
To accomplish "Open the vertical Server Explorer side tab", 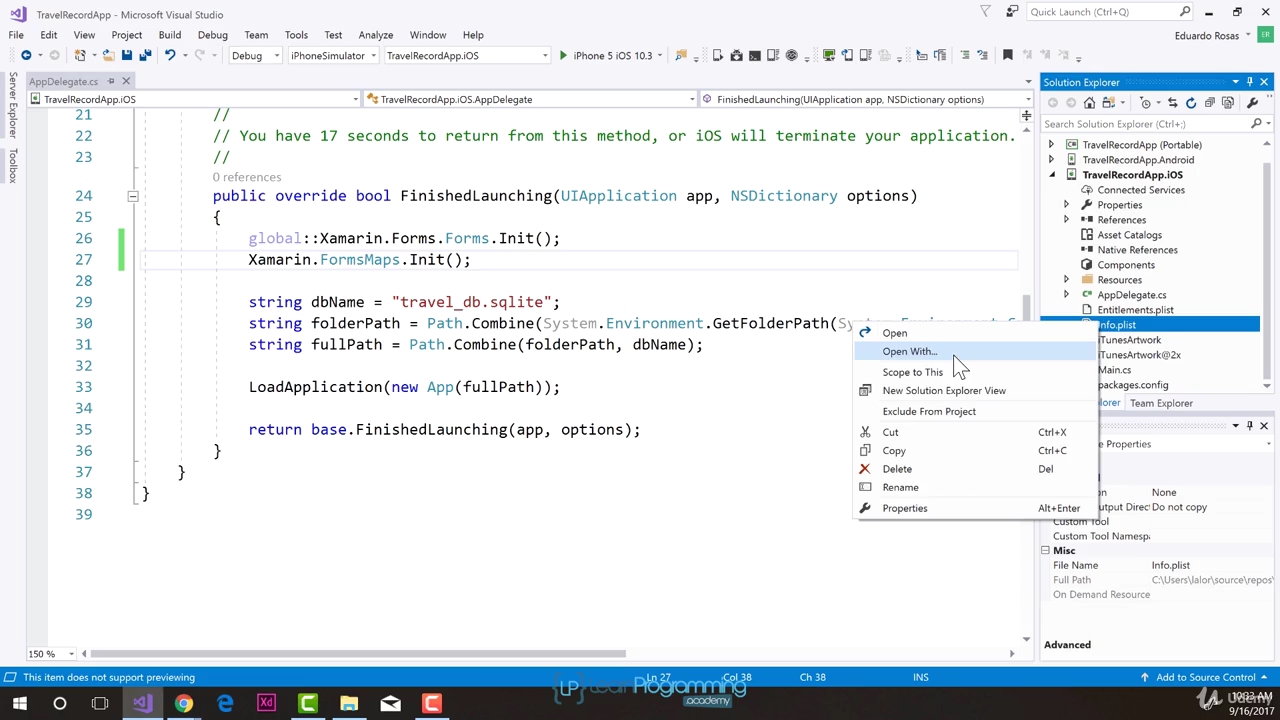I will [x=12, y=105].
